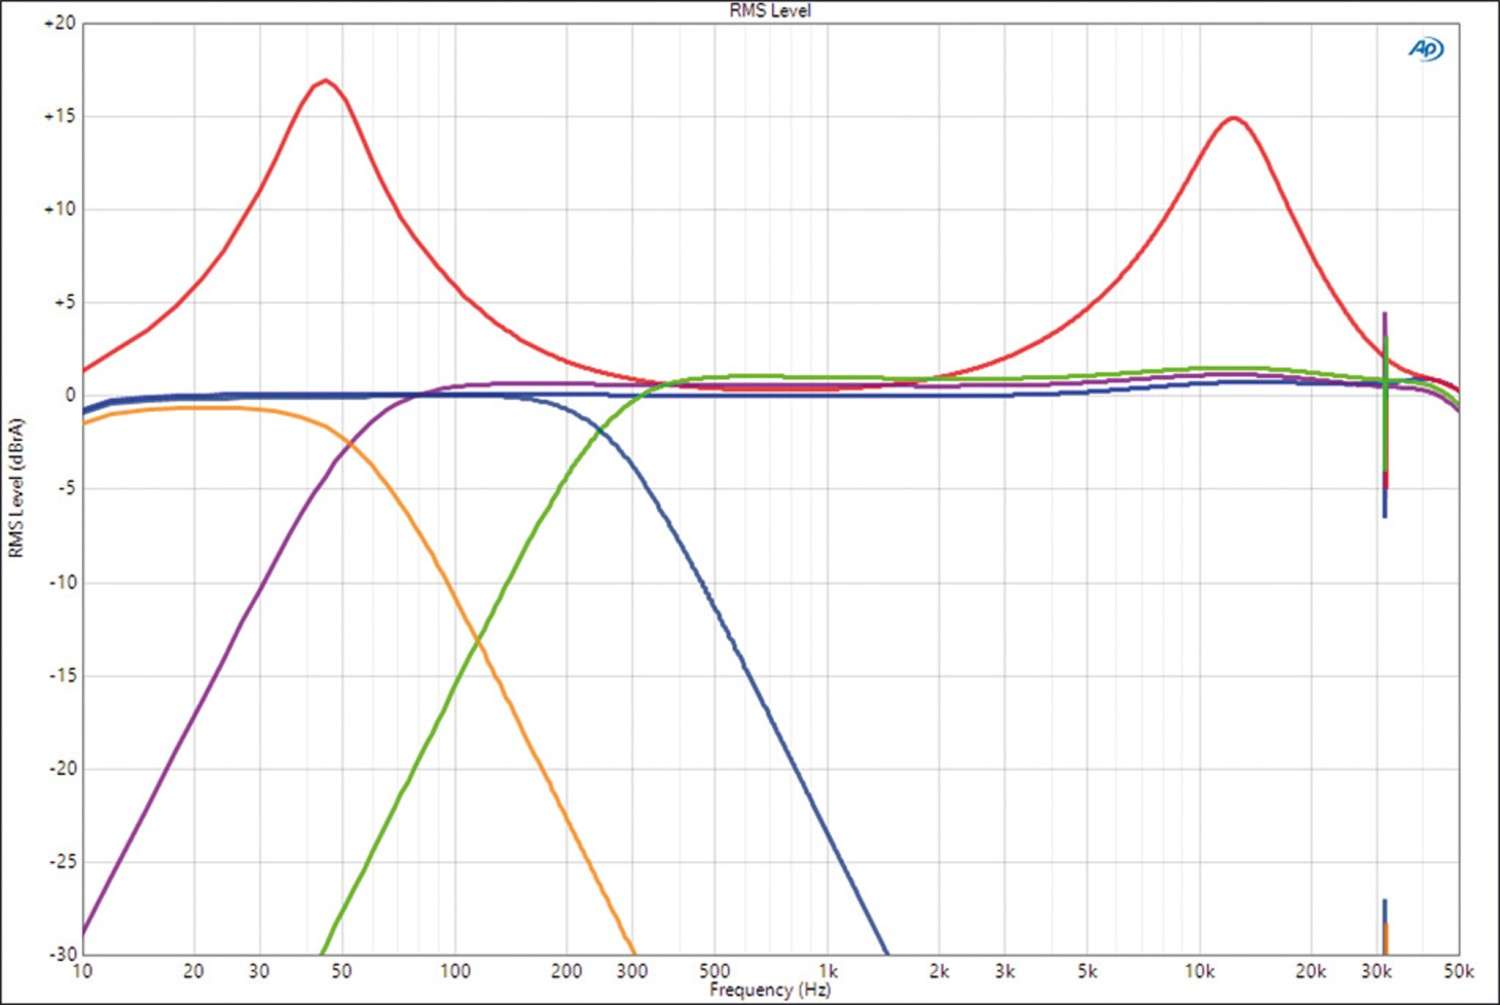Screen dimensions: 1500x1005
Task: Click the '3k' frequency tick label
Action: (x=1005, y=971)
